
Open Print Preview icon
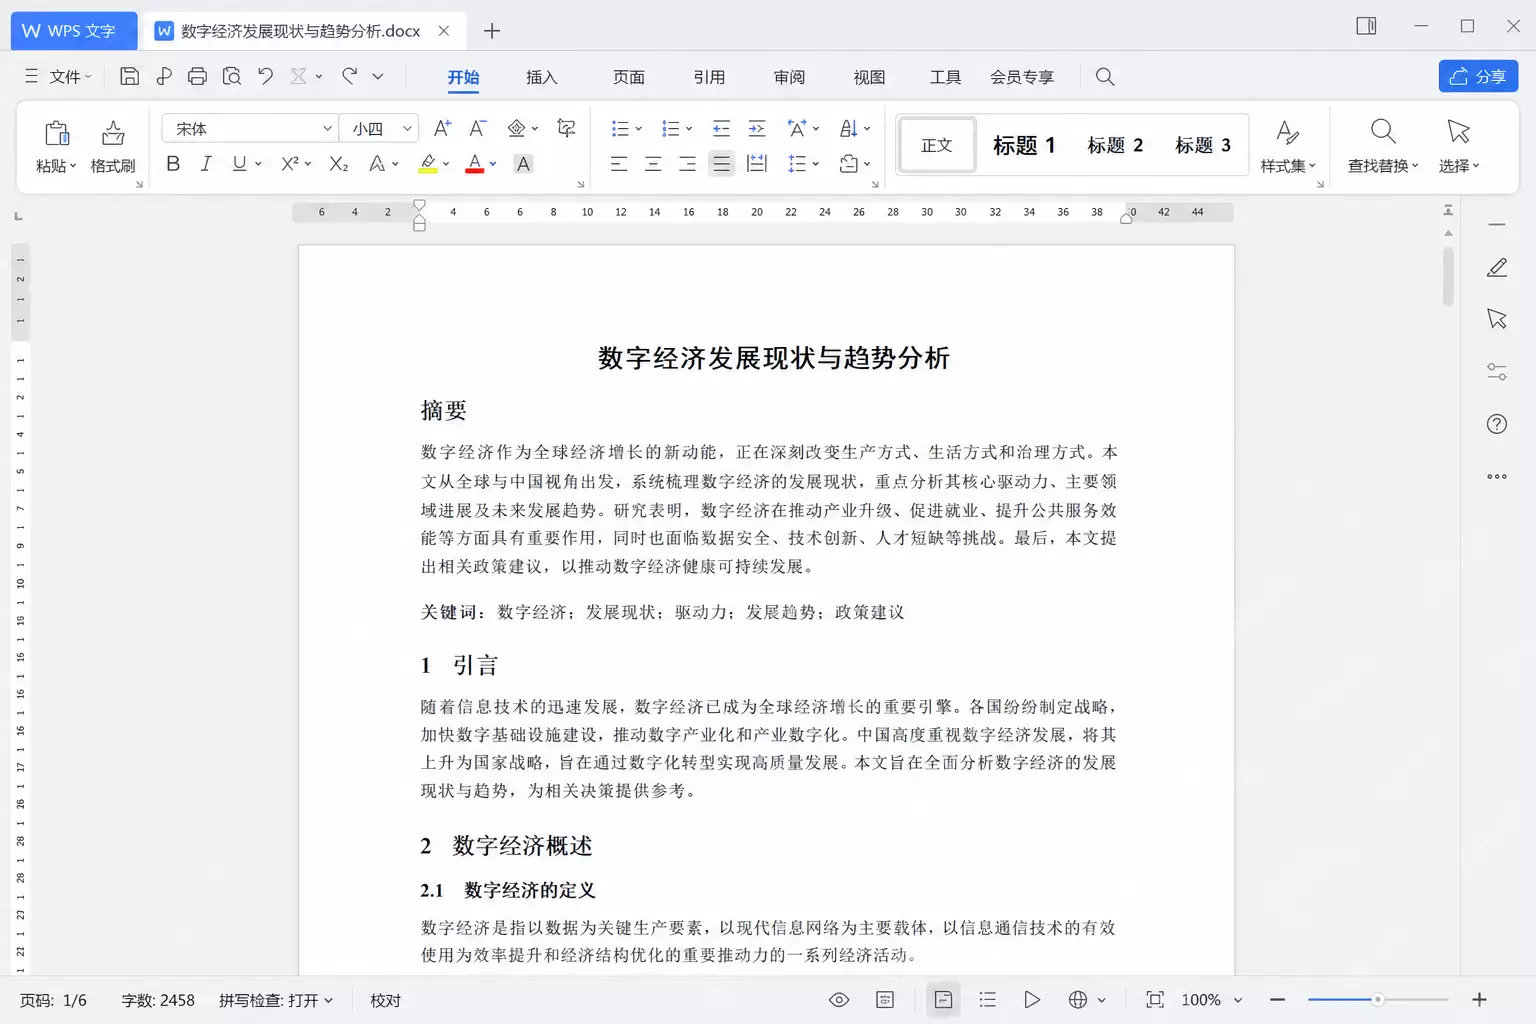(232, 76)
